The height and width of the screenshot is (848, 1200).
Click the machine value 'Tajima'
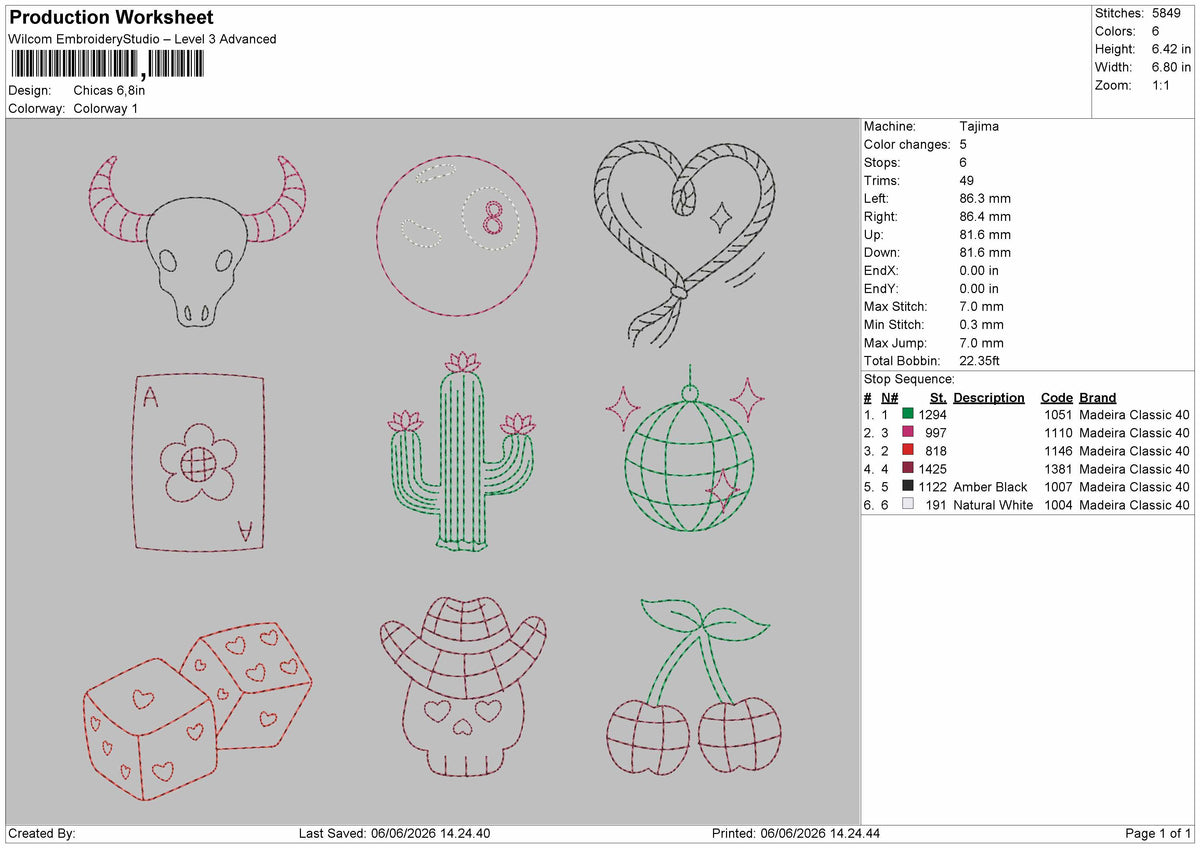point(978,126)
